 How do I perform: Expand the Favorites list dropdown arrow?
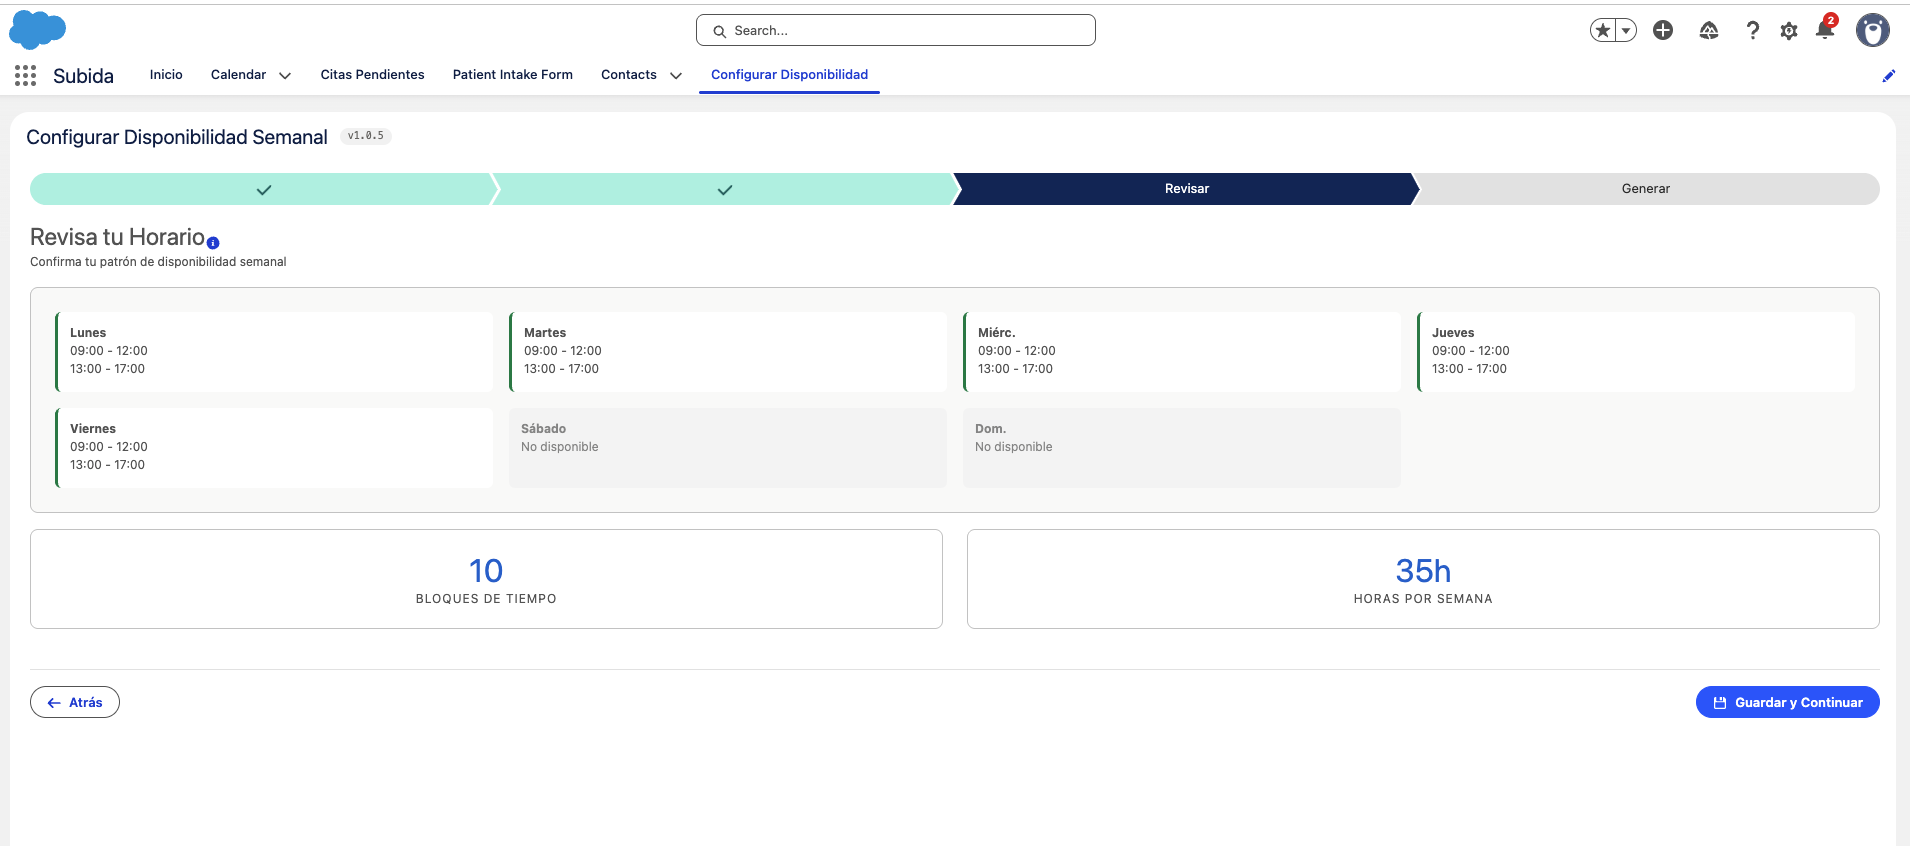point(1626,30)
